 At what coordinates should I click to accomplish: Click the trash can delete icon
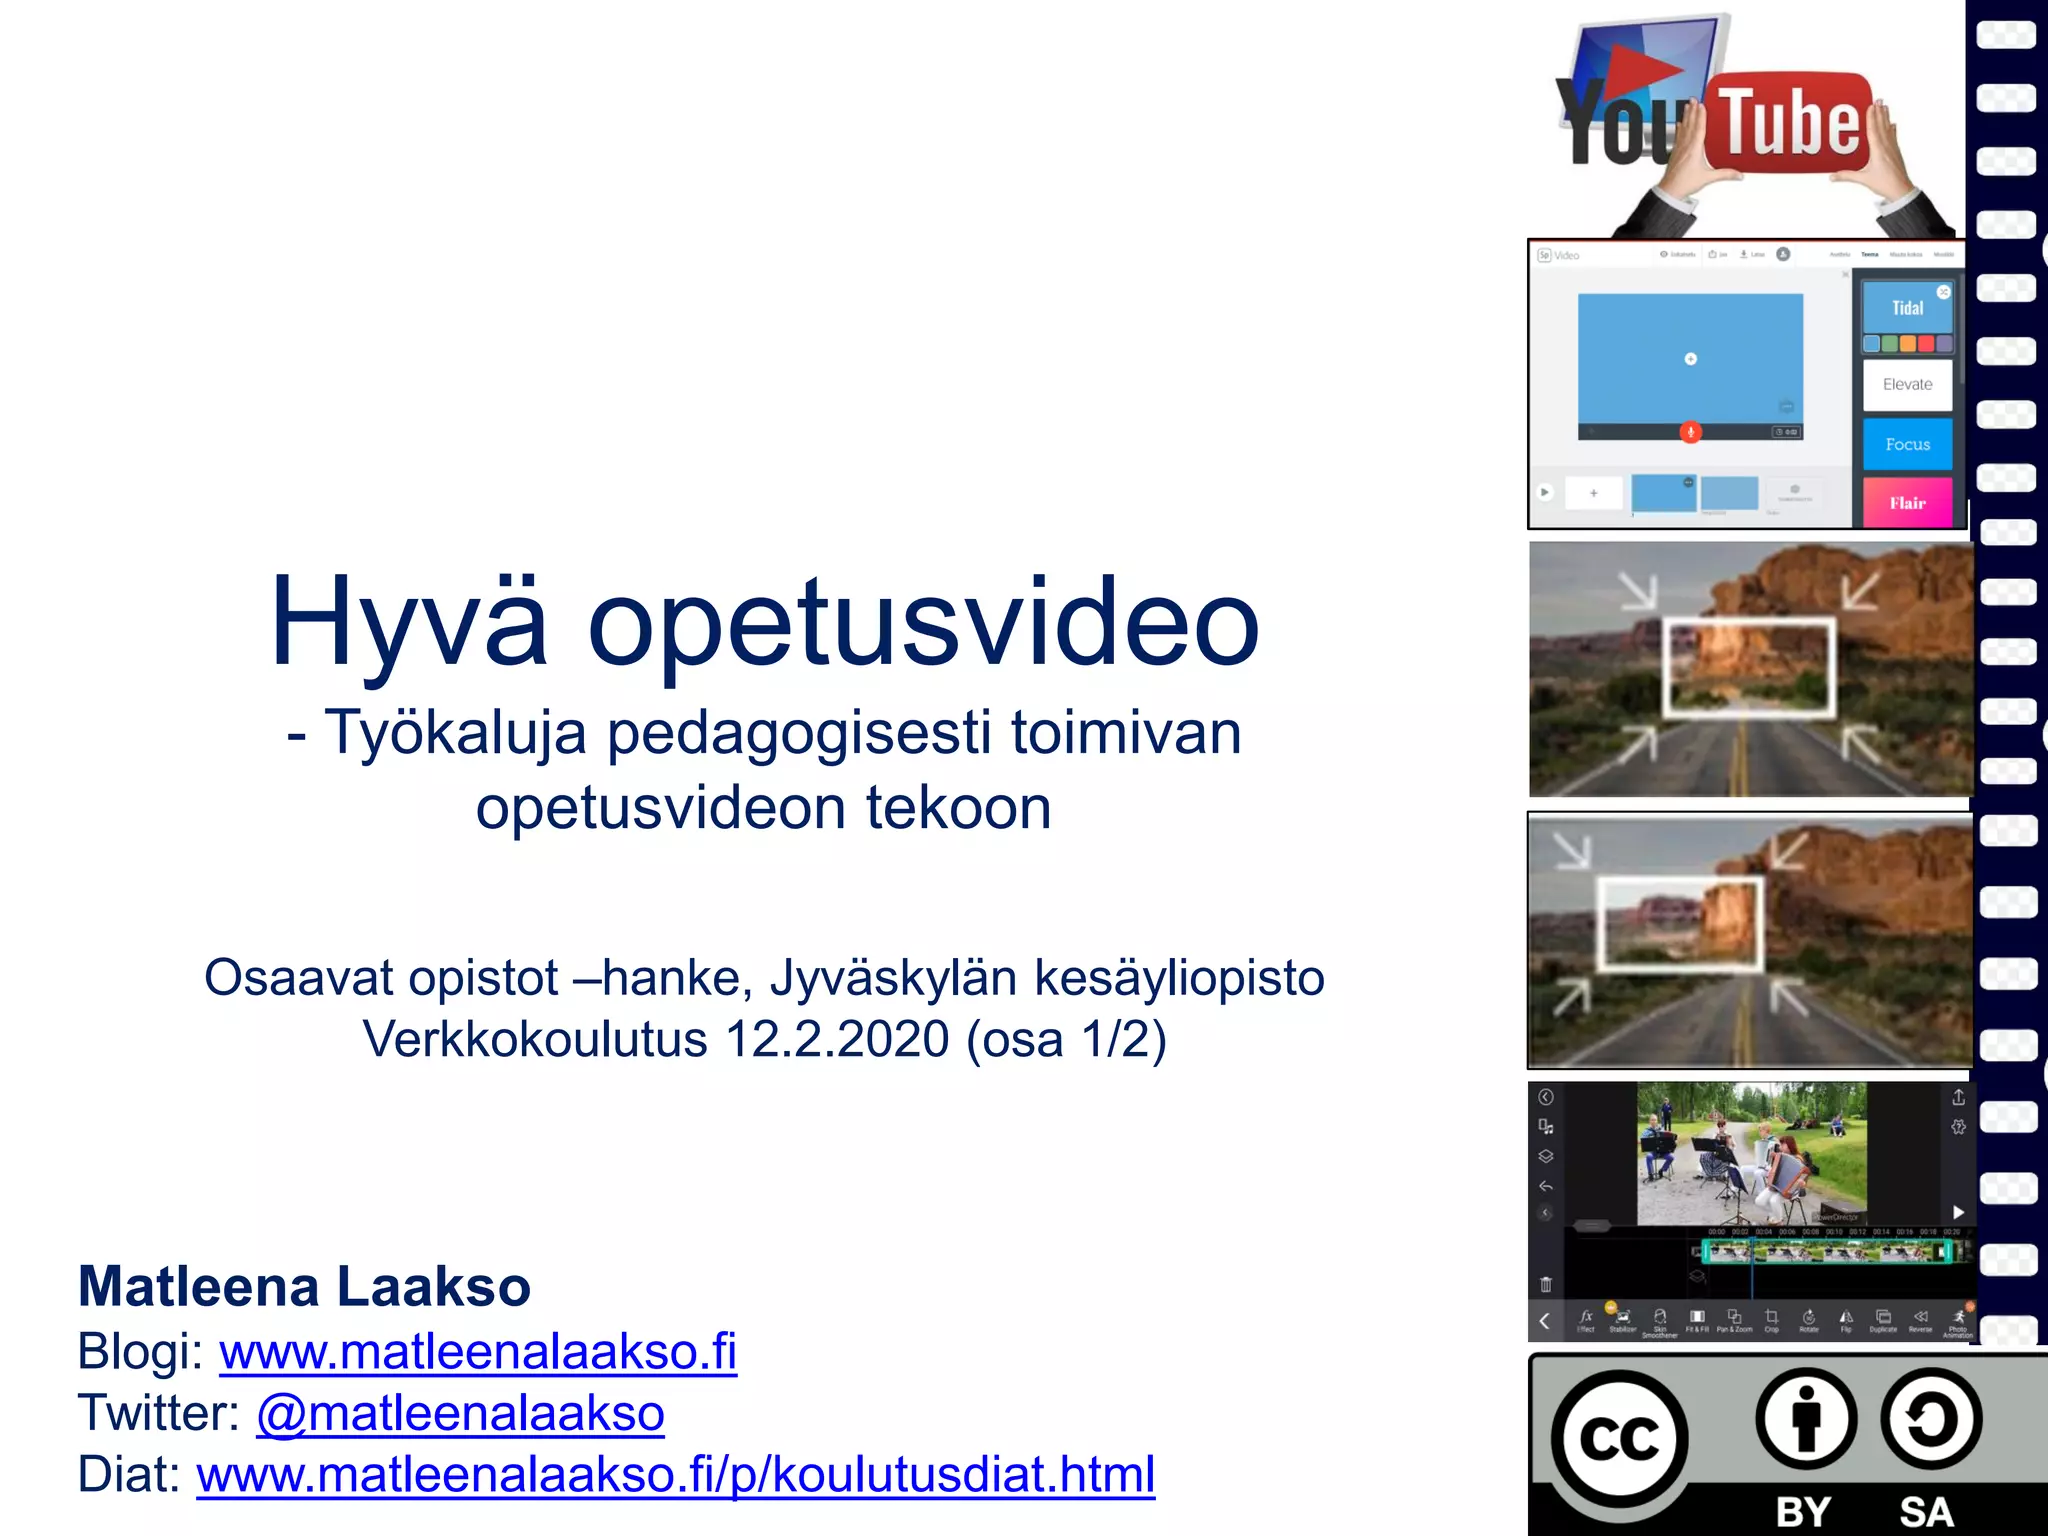click(1546, 1284)
